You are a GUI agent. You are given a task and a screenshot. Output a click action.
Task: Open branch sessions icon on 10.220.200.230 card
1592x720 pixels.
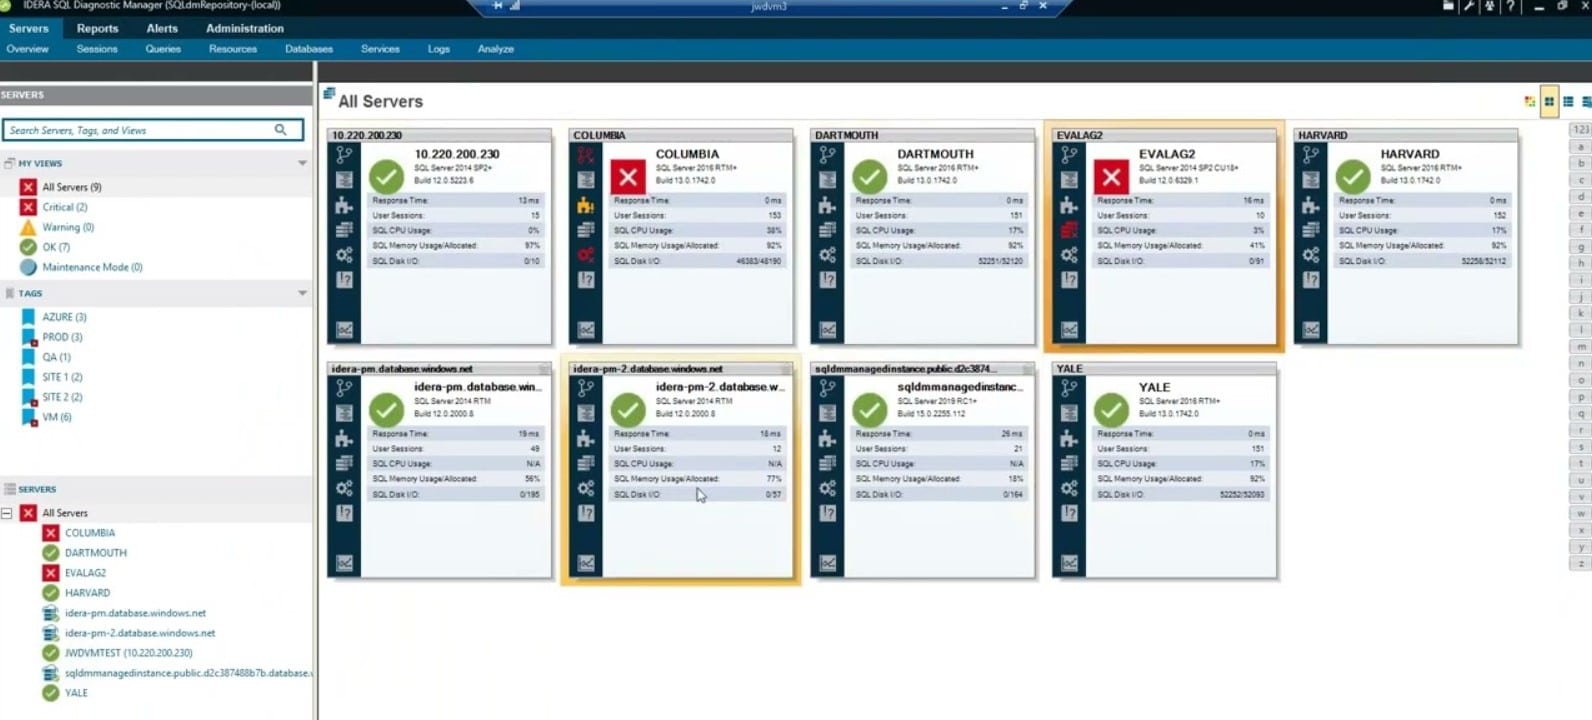click(x=344, y=155)
